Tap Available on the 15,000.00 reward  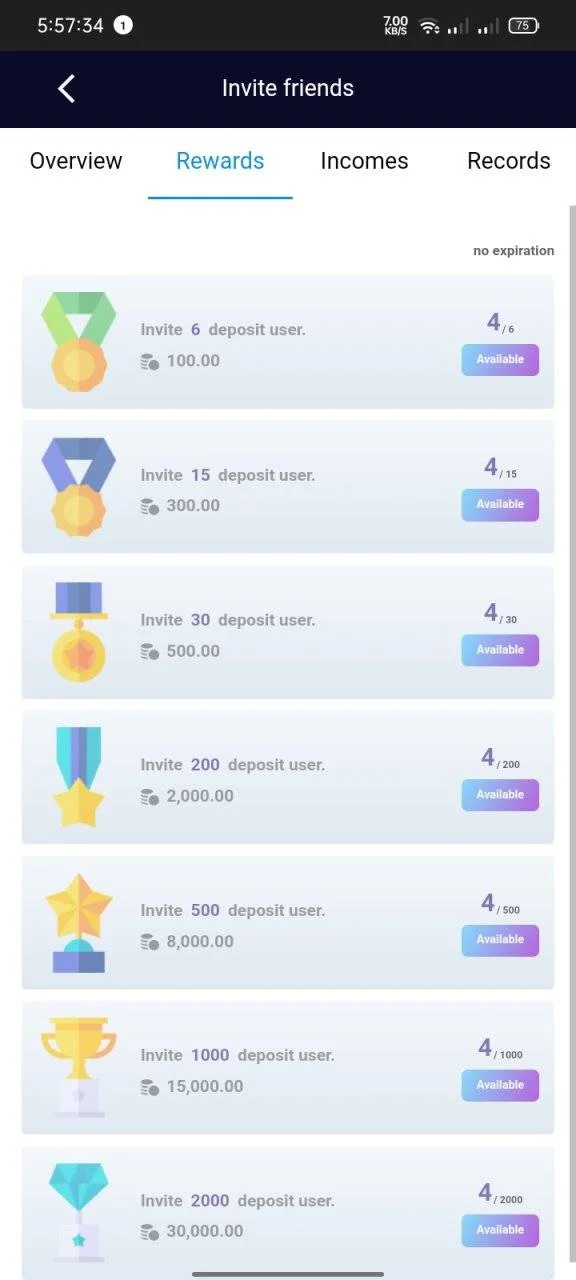(500, 1085)
